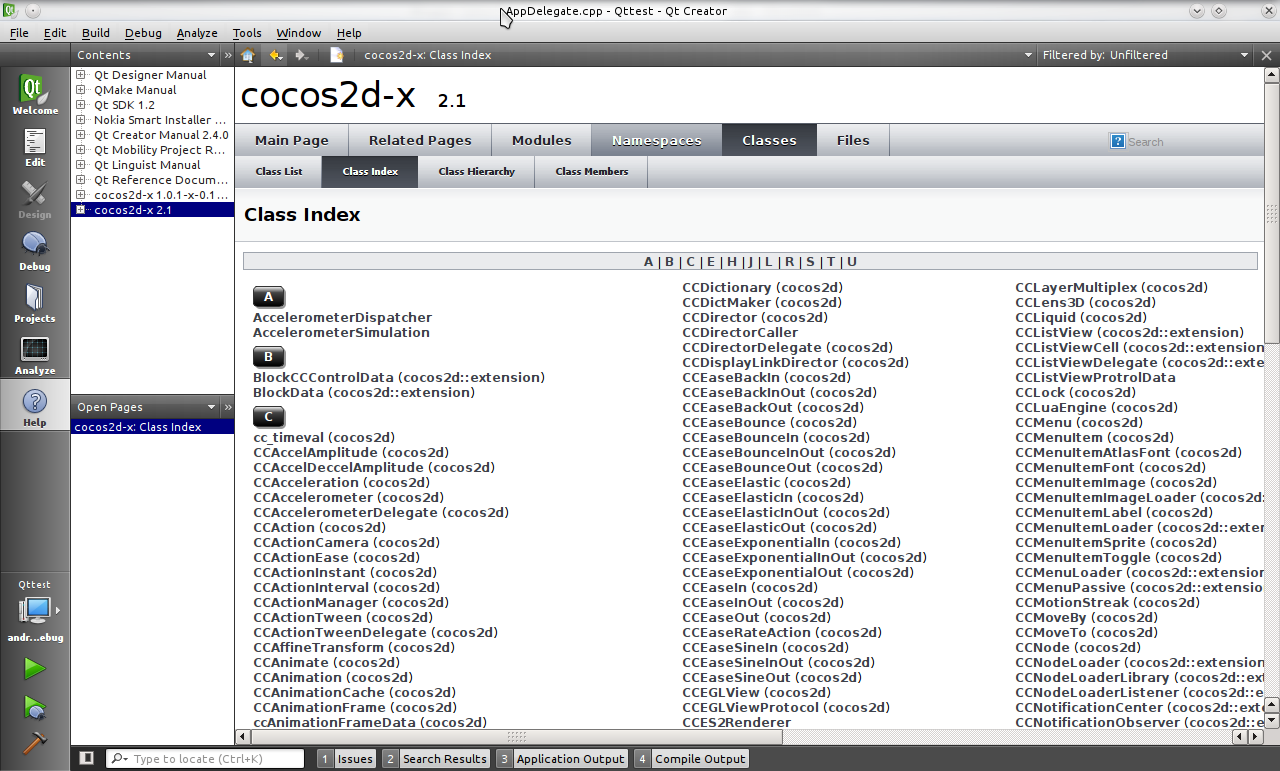Viewport: 1280px width, 771px height.
Task: Open the Window menu
Action: (299, 33)
